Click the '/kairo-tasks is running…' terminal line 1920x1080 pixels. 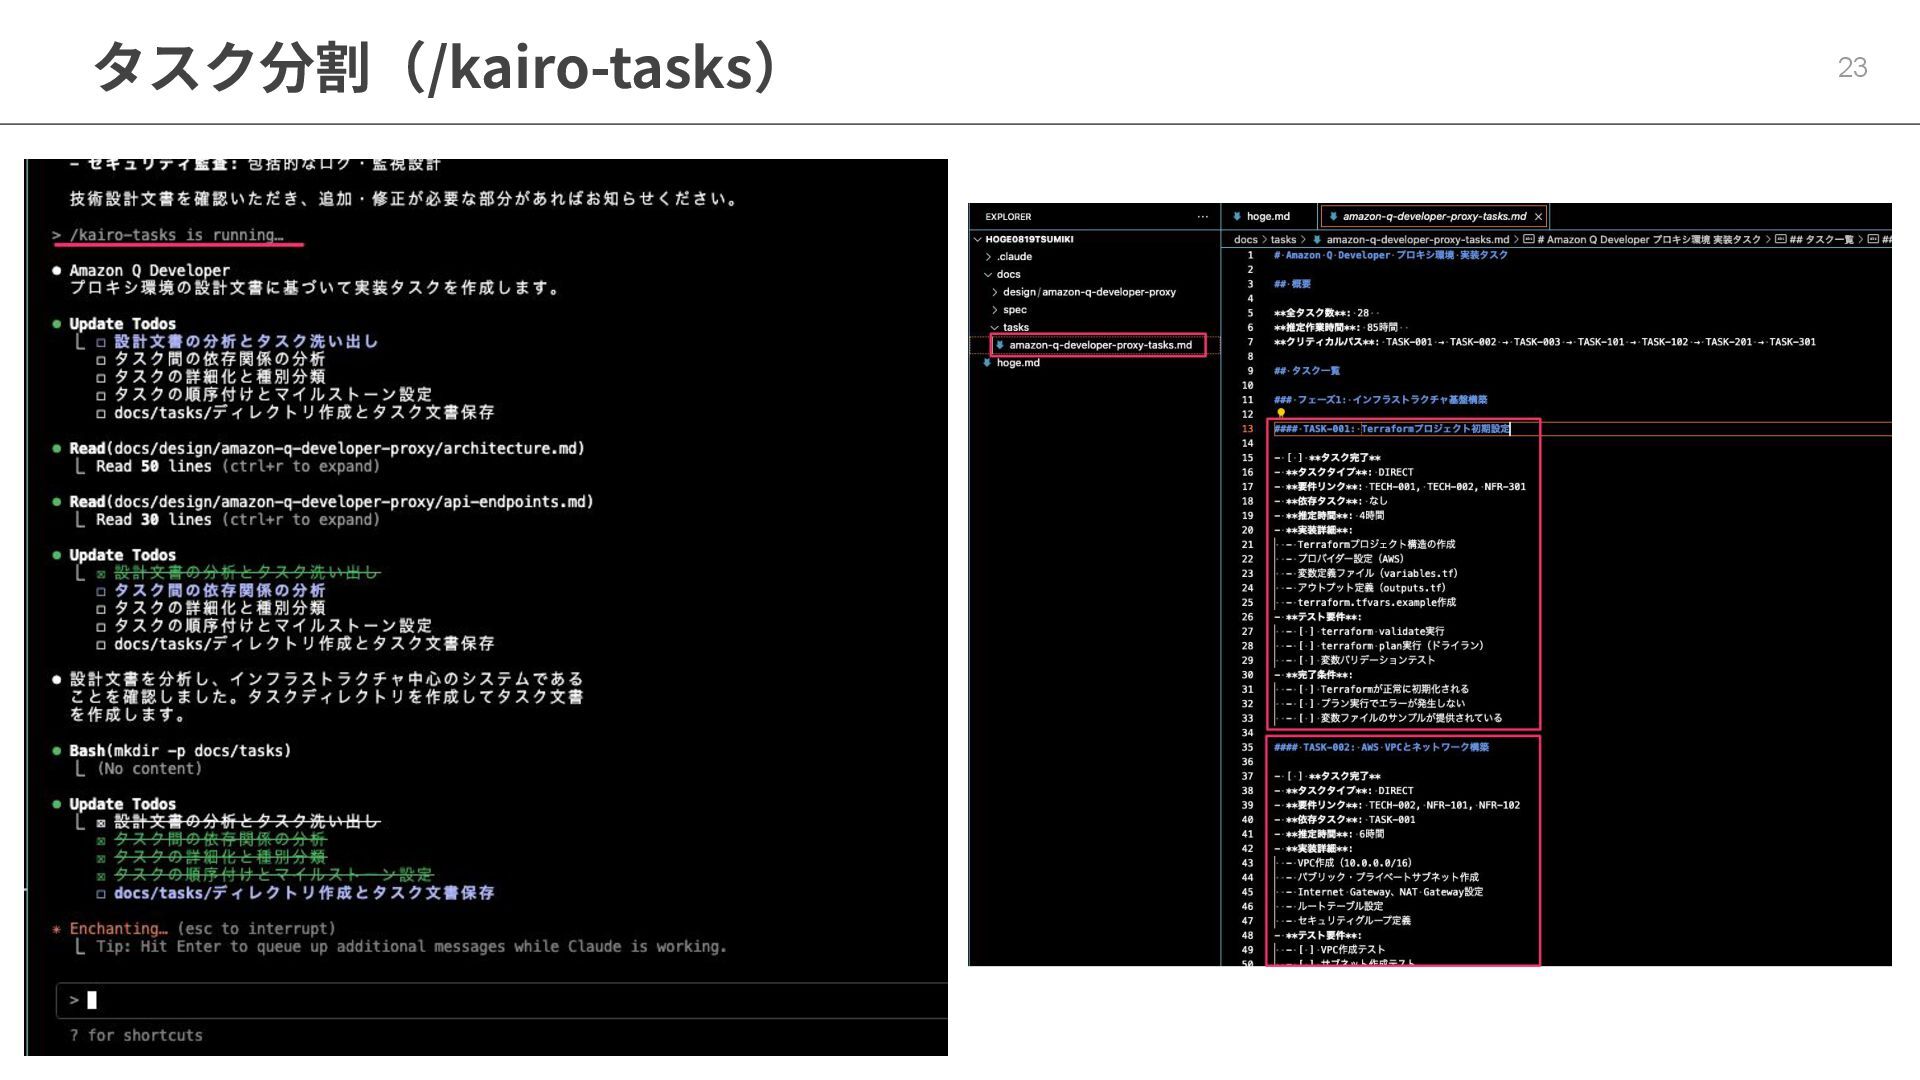(x=167, y=235)
